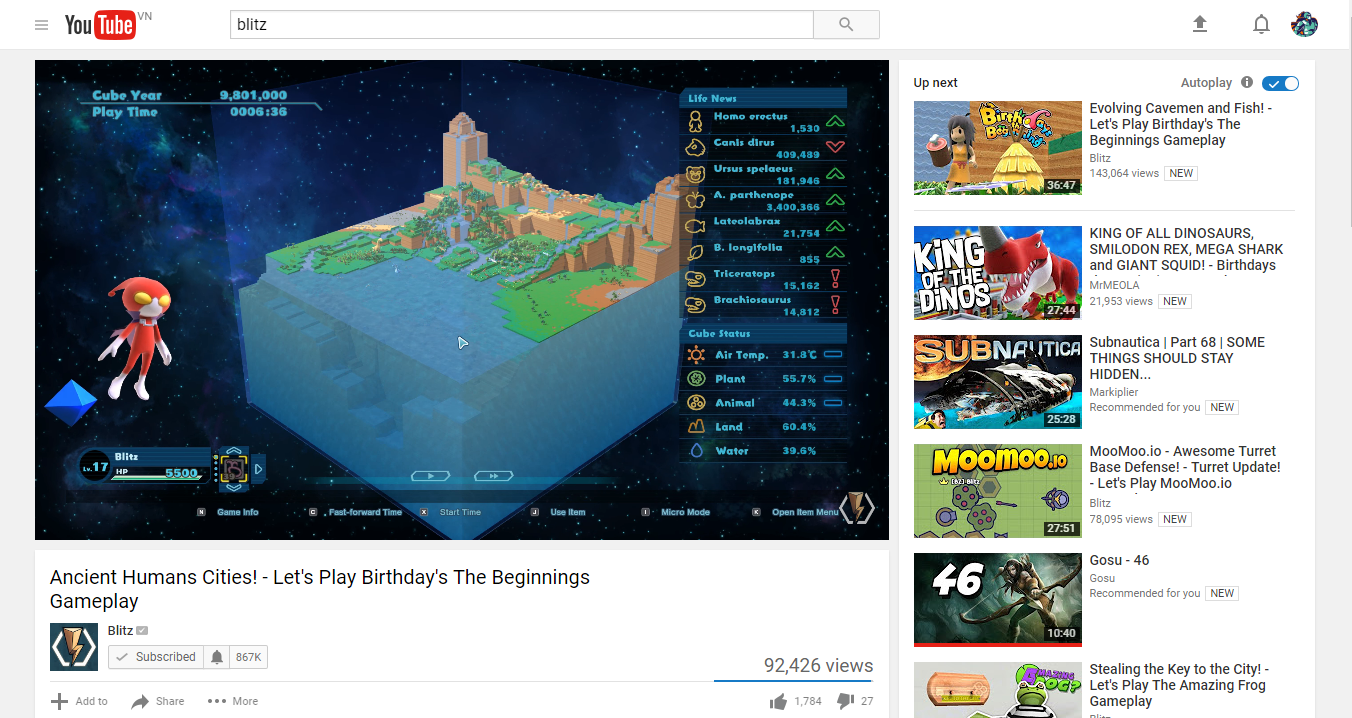Open KING OF ALL DINOSAURS video title
Image resolution: width=1352 pixels, height=718 pixels.
[1186, 249]
